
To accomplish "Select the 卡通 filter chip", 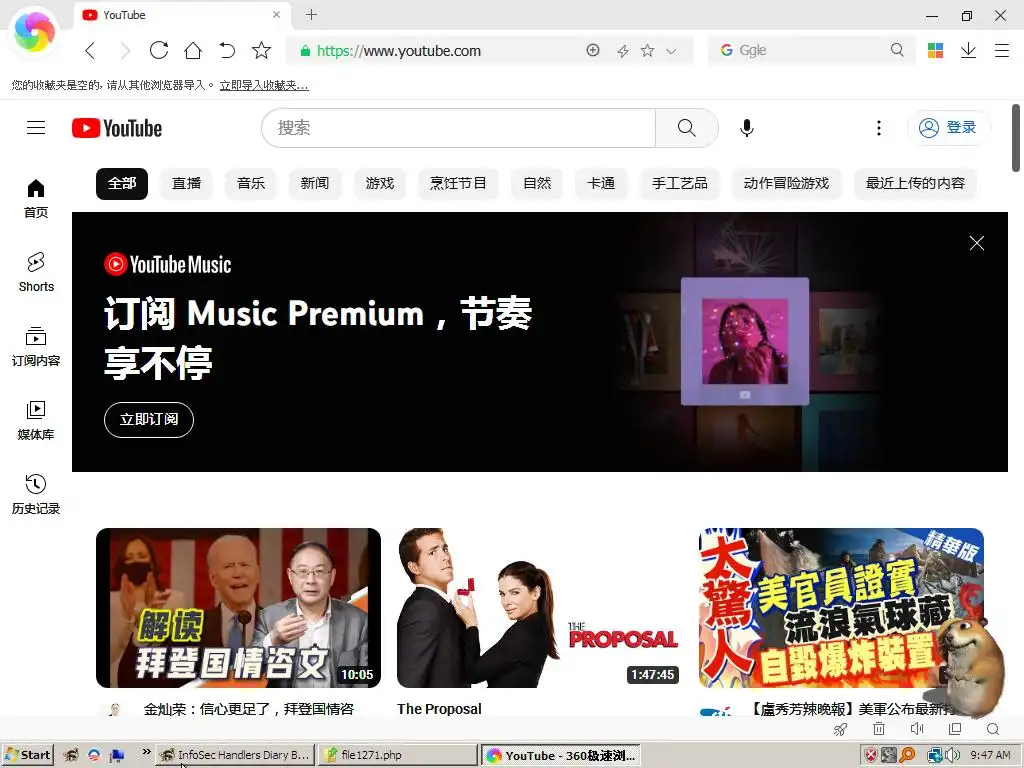I will (x=601, y=184).
